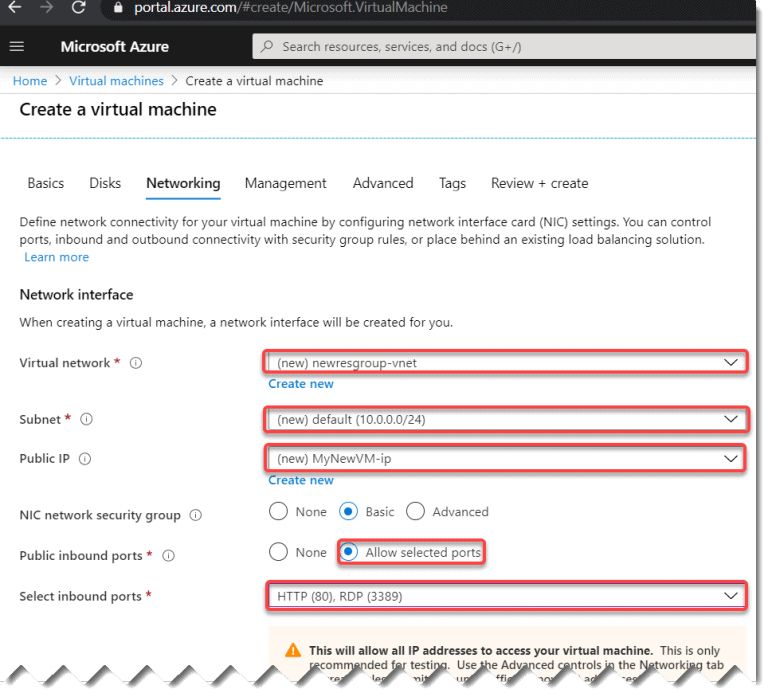Viewport: 768px width, 697px height.
Task: Choose Allow selected ports option
Action: point(348,553)
